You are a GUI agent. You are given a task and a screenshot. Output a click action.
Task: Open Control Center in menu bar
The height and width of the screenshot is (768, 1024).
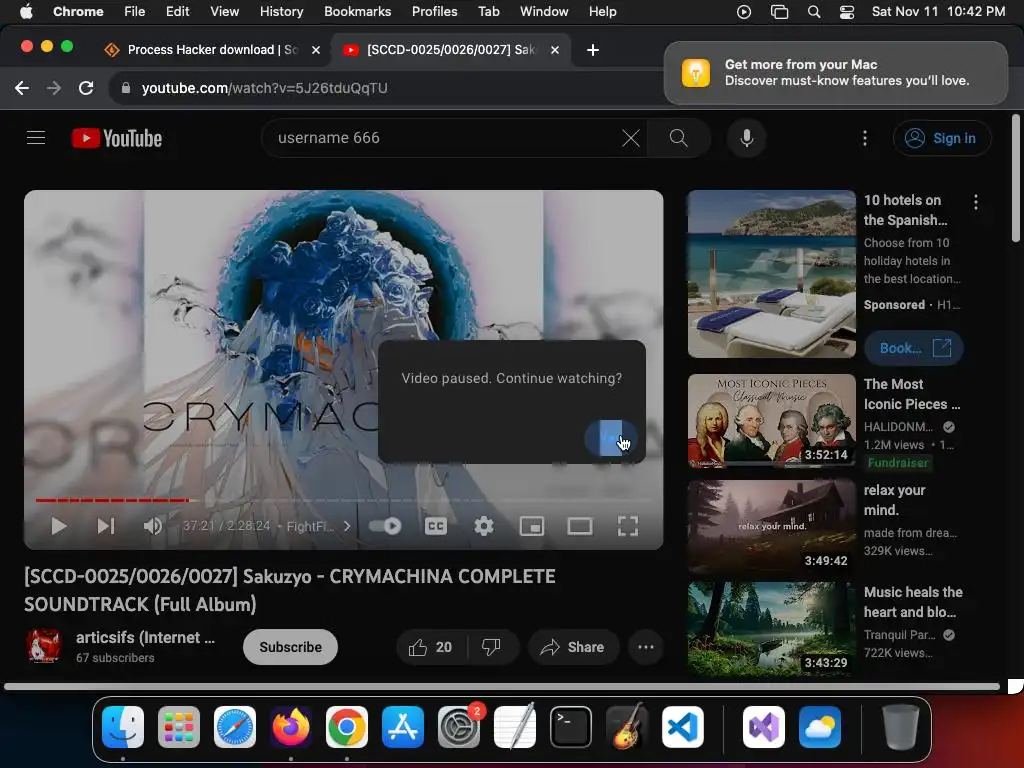coord(847,11)
